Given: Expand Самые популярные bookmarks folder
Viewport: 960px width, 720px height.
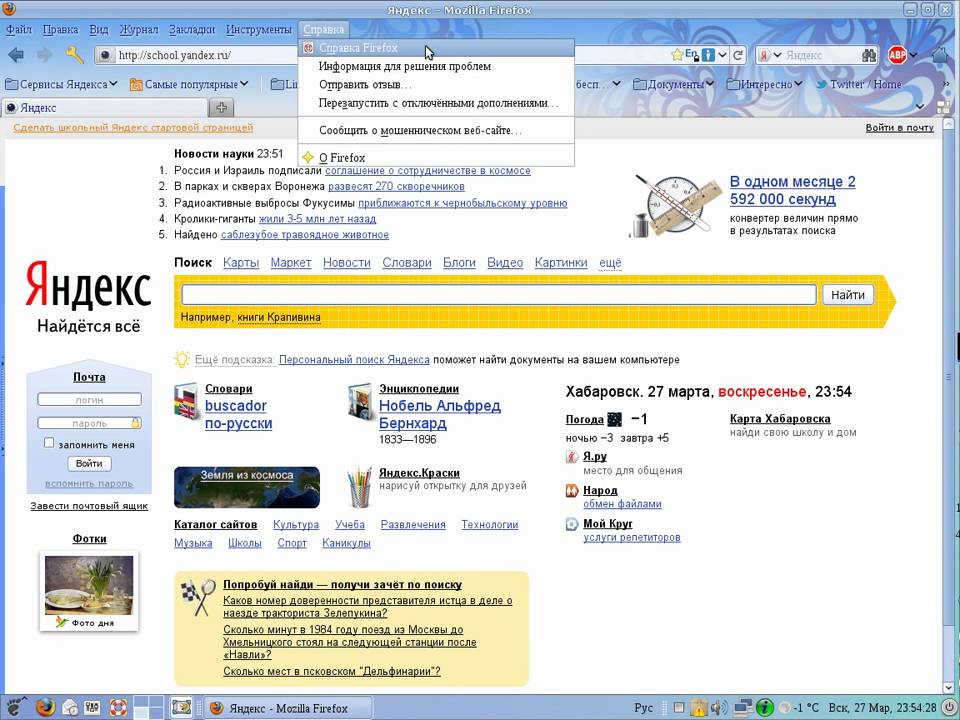Looking at the screenshot, I should (189, 84).
